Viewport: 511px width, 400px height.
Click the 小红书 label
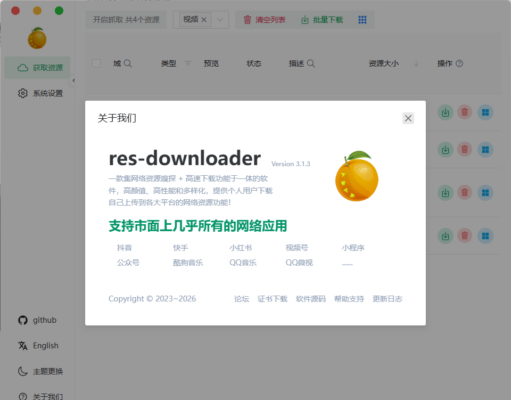pyautogui.click(x=241, y=248)
